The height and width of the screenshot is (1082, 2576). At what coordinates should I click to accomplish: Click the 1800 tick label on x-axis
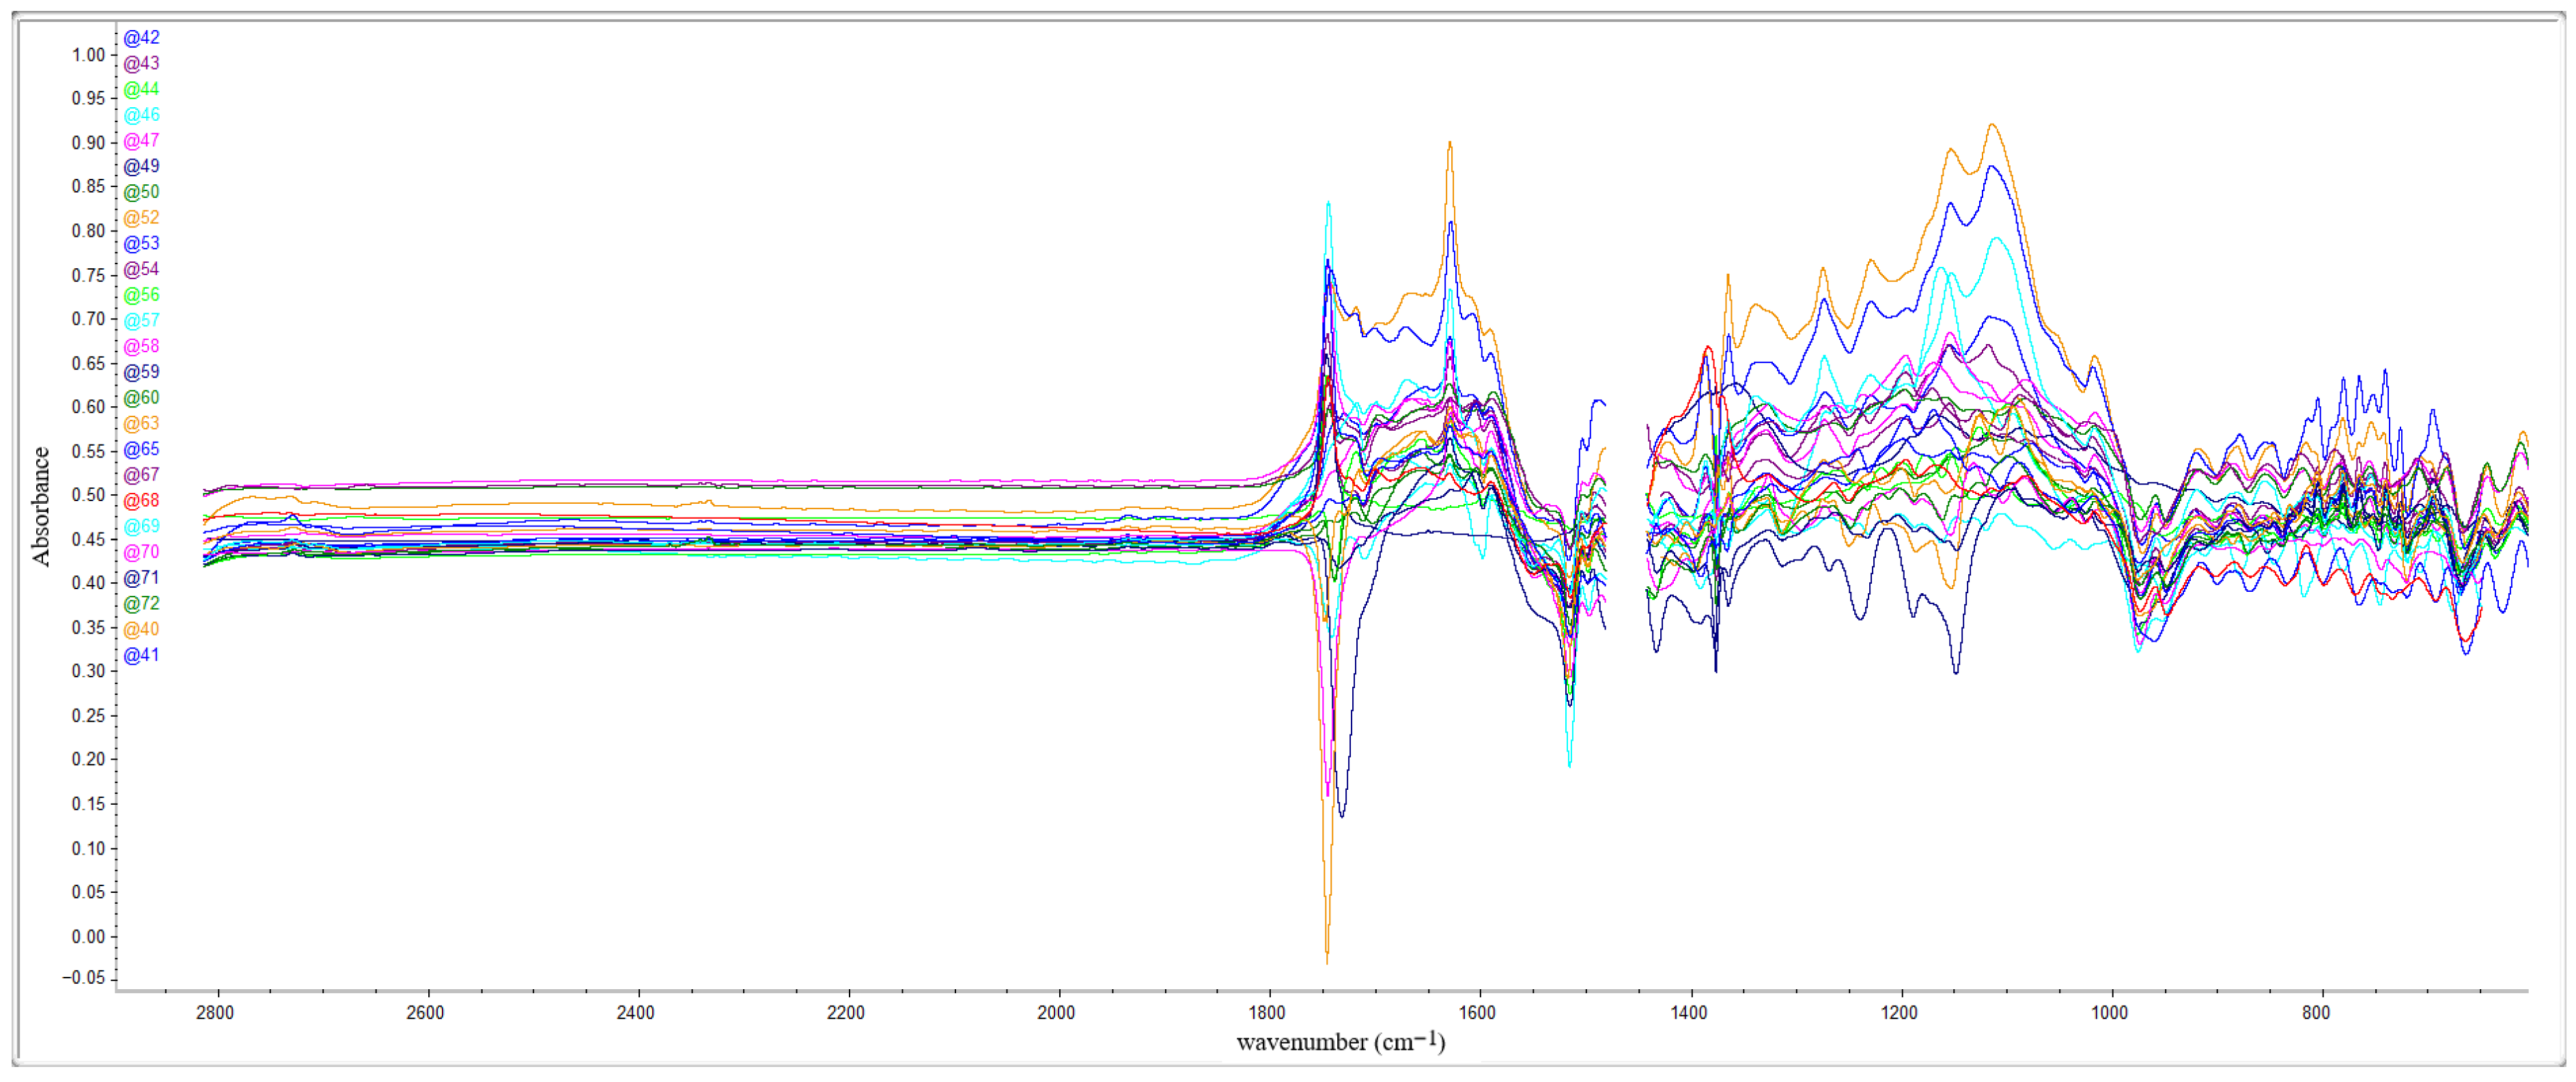click(1267, 1012)
